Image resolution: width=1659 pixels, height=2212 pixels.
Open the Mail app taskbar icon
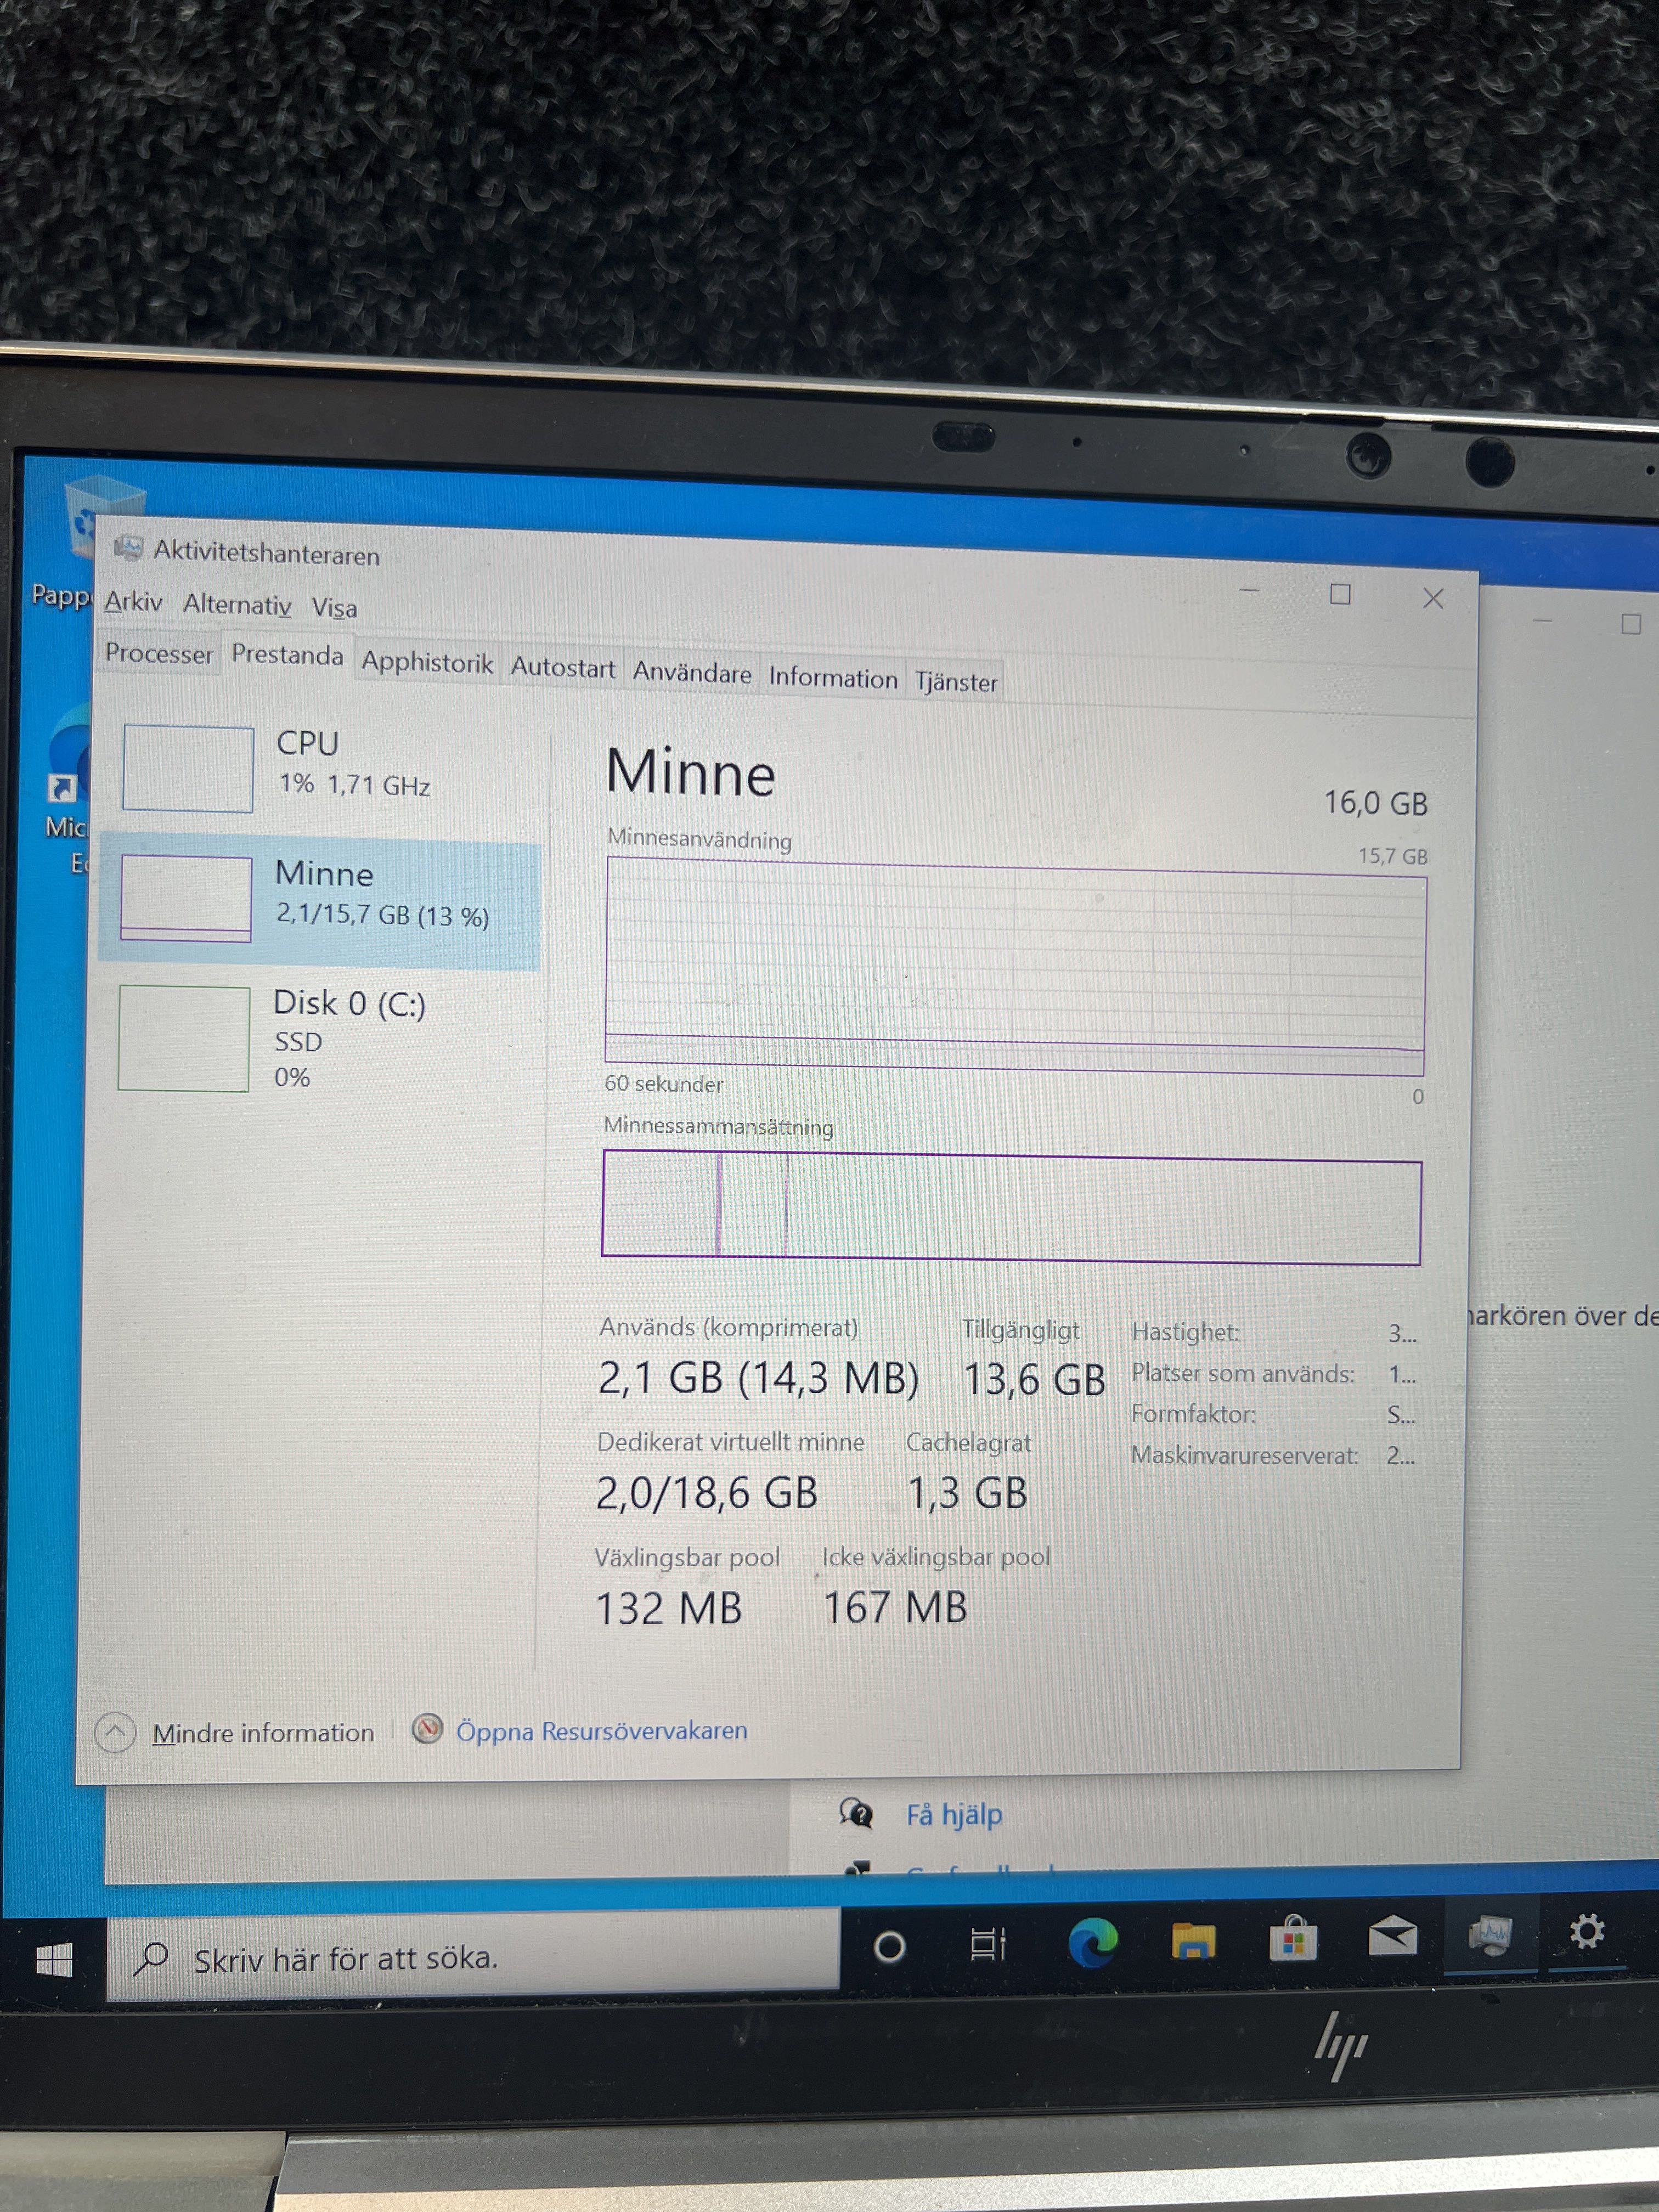pyautogui.click(x=1392, y=1937)
